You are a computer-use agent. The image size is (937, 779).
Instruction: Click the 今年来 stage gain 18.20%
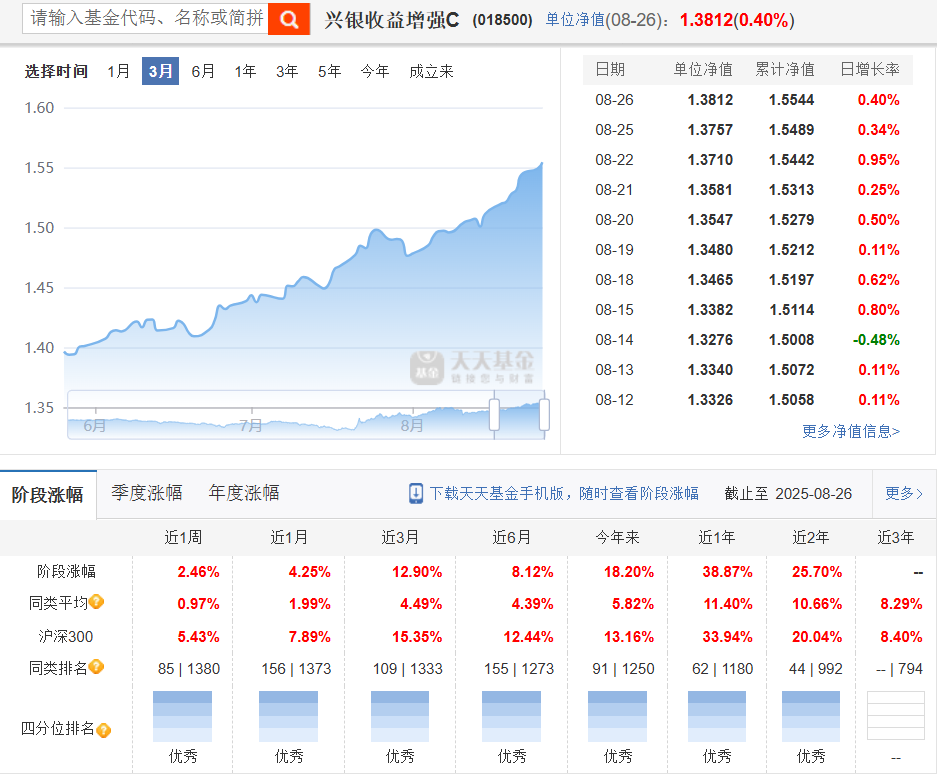pyautogui.click(x=629, y=572)
